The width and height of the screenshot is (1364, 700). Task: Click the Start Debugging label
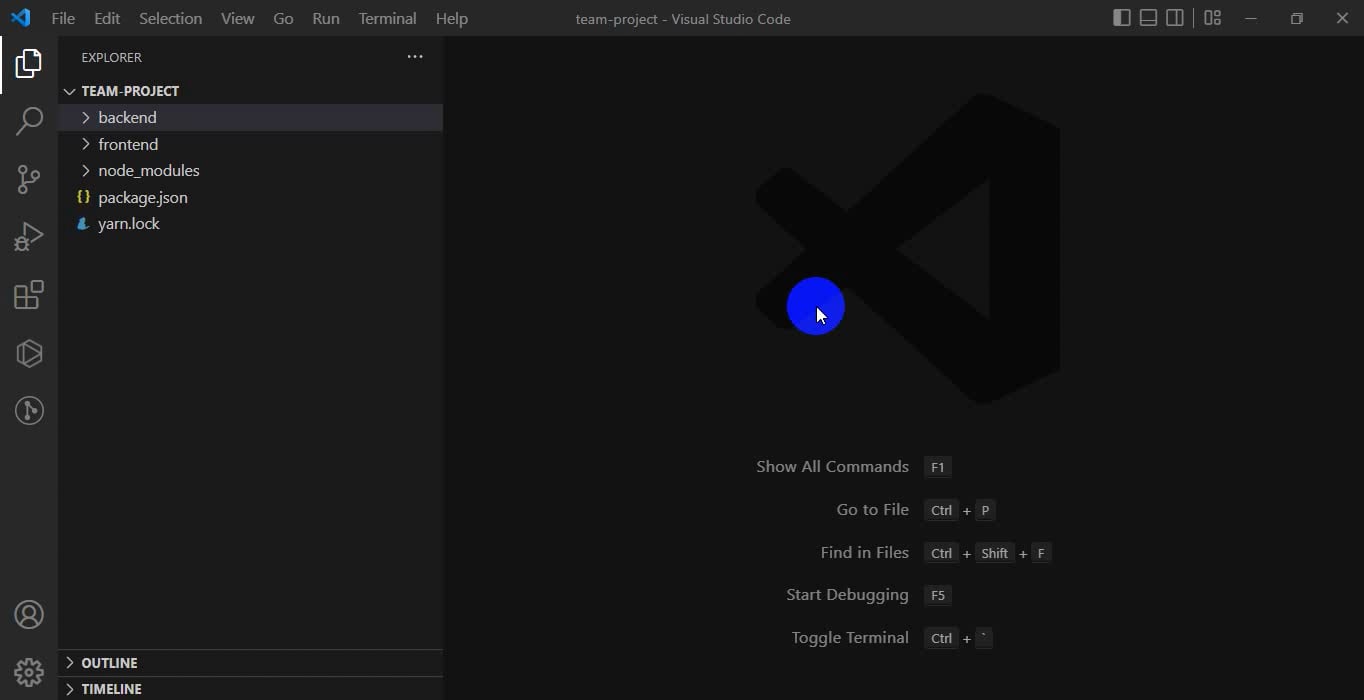847,595
